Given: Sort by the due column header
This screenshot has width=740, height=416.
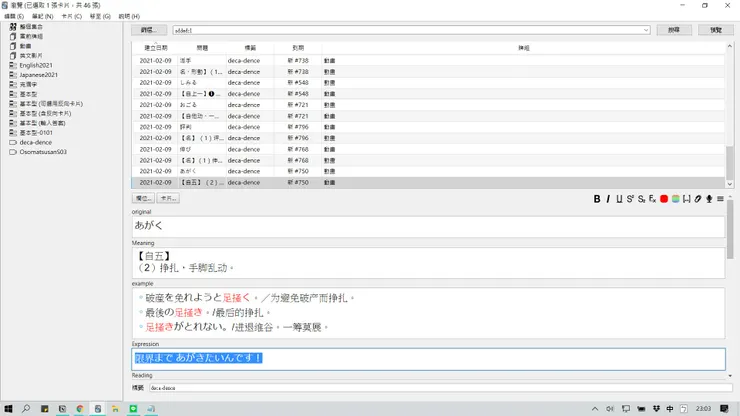Looking at the screenshot, I should pyautogui.click(x=298, y=48).
